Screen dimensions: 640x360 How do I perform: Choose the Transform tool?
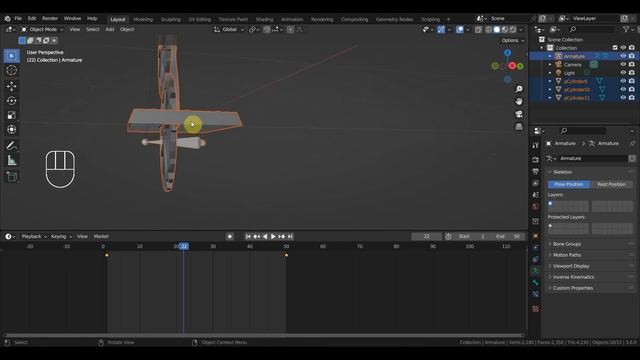click(11, 129)
